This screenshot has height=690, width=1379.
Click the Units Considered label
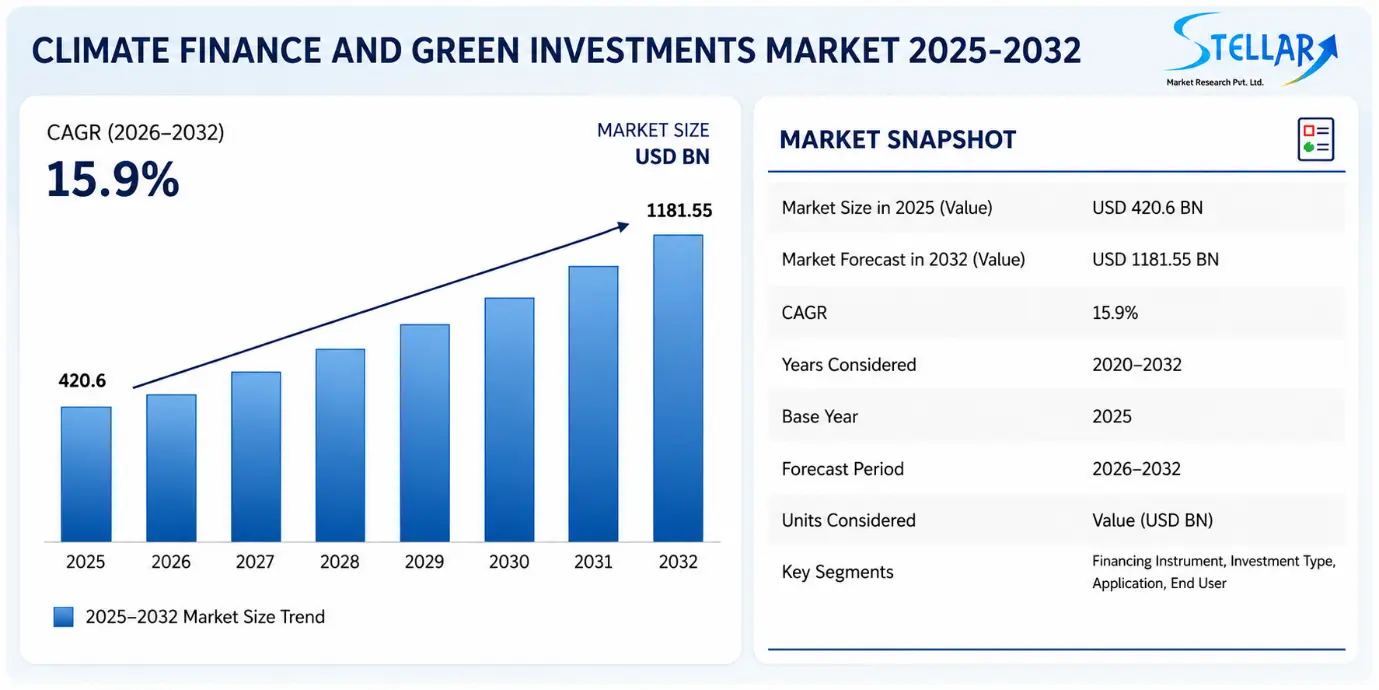tap(849, 521)
